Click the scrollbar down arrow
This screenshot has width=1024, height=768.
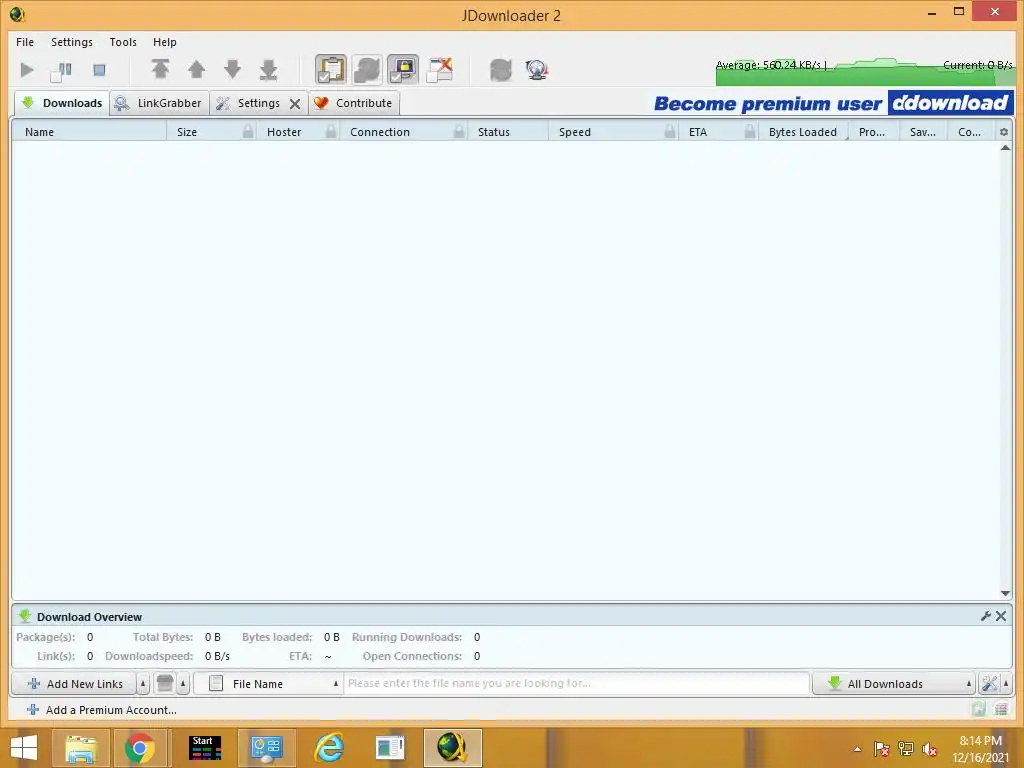[1006, 593]
